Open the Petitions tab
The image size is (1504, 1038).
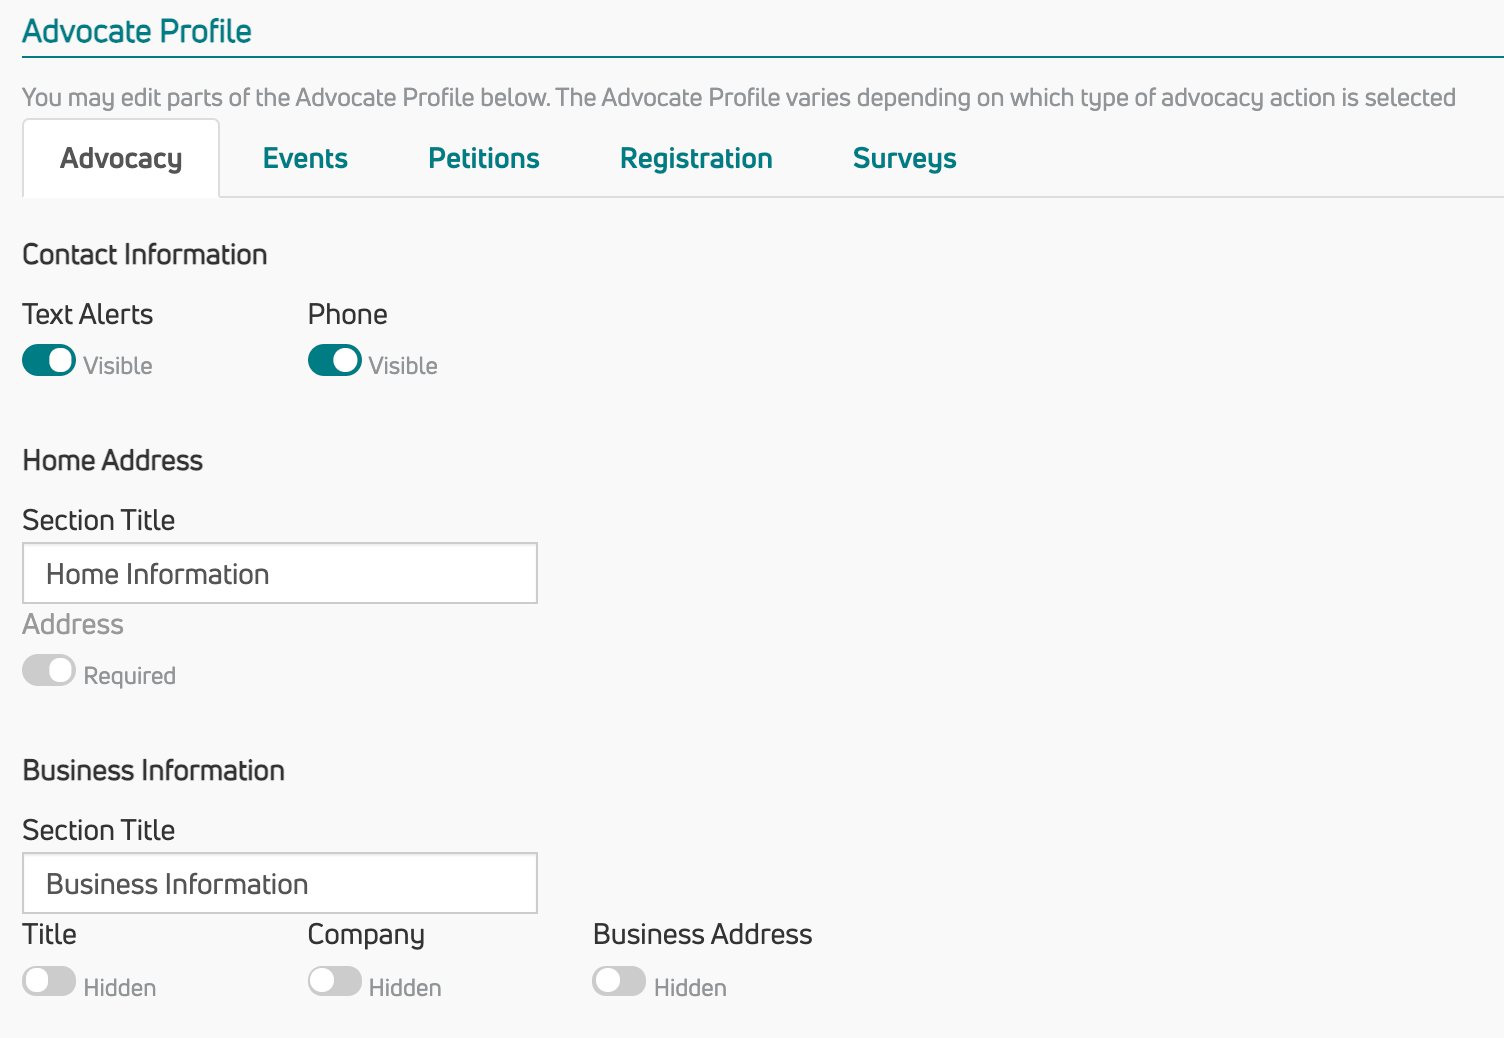(483, 159)
